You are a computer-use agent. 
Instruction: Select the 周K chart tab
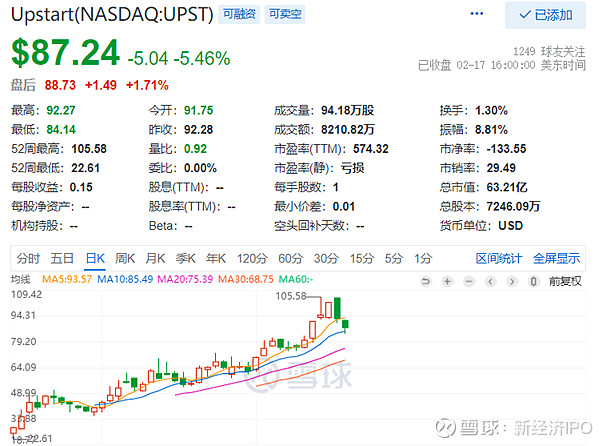click(125, 258)
